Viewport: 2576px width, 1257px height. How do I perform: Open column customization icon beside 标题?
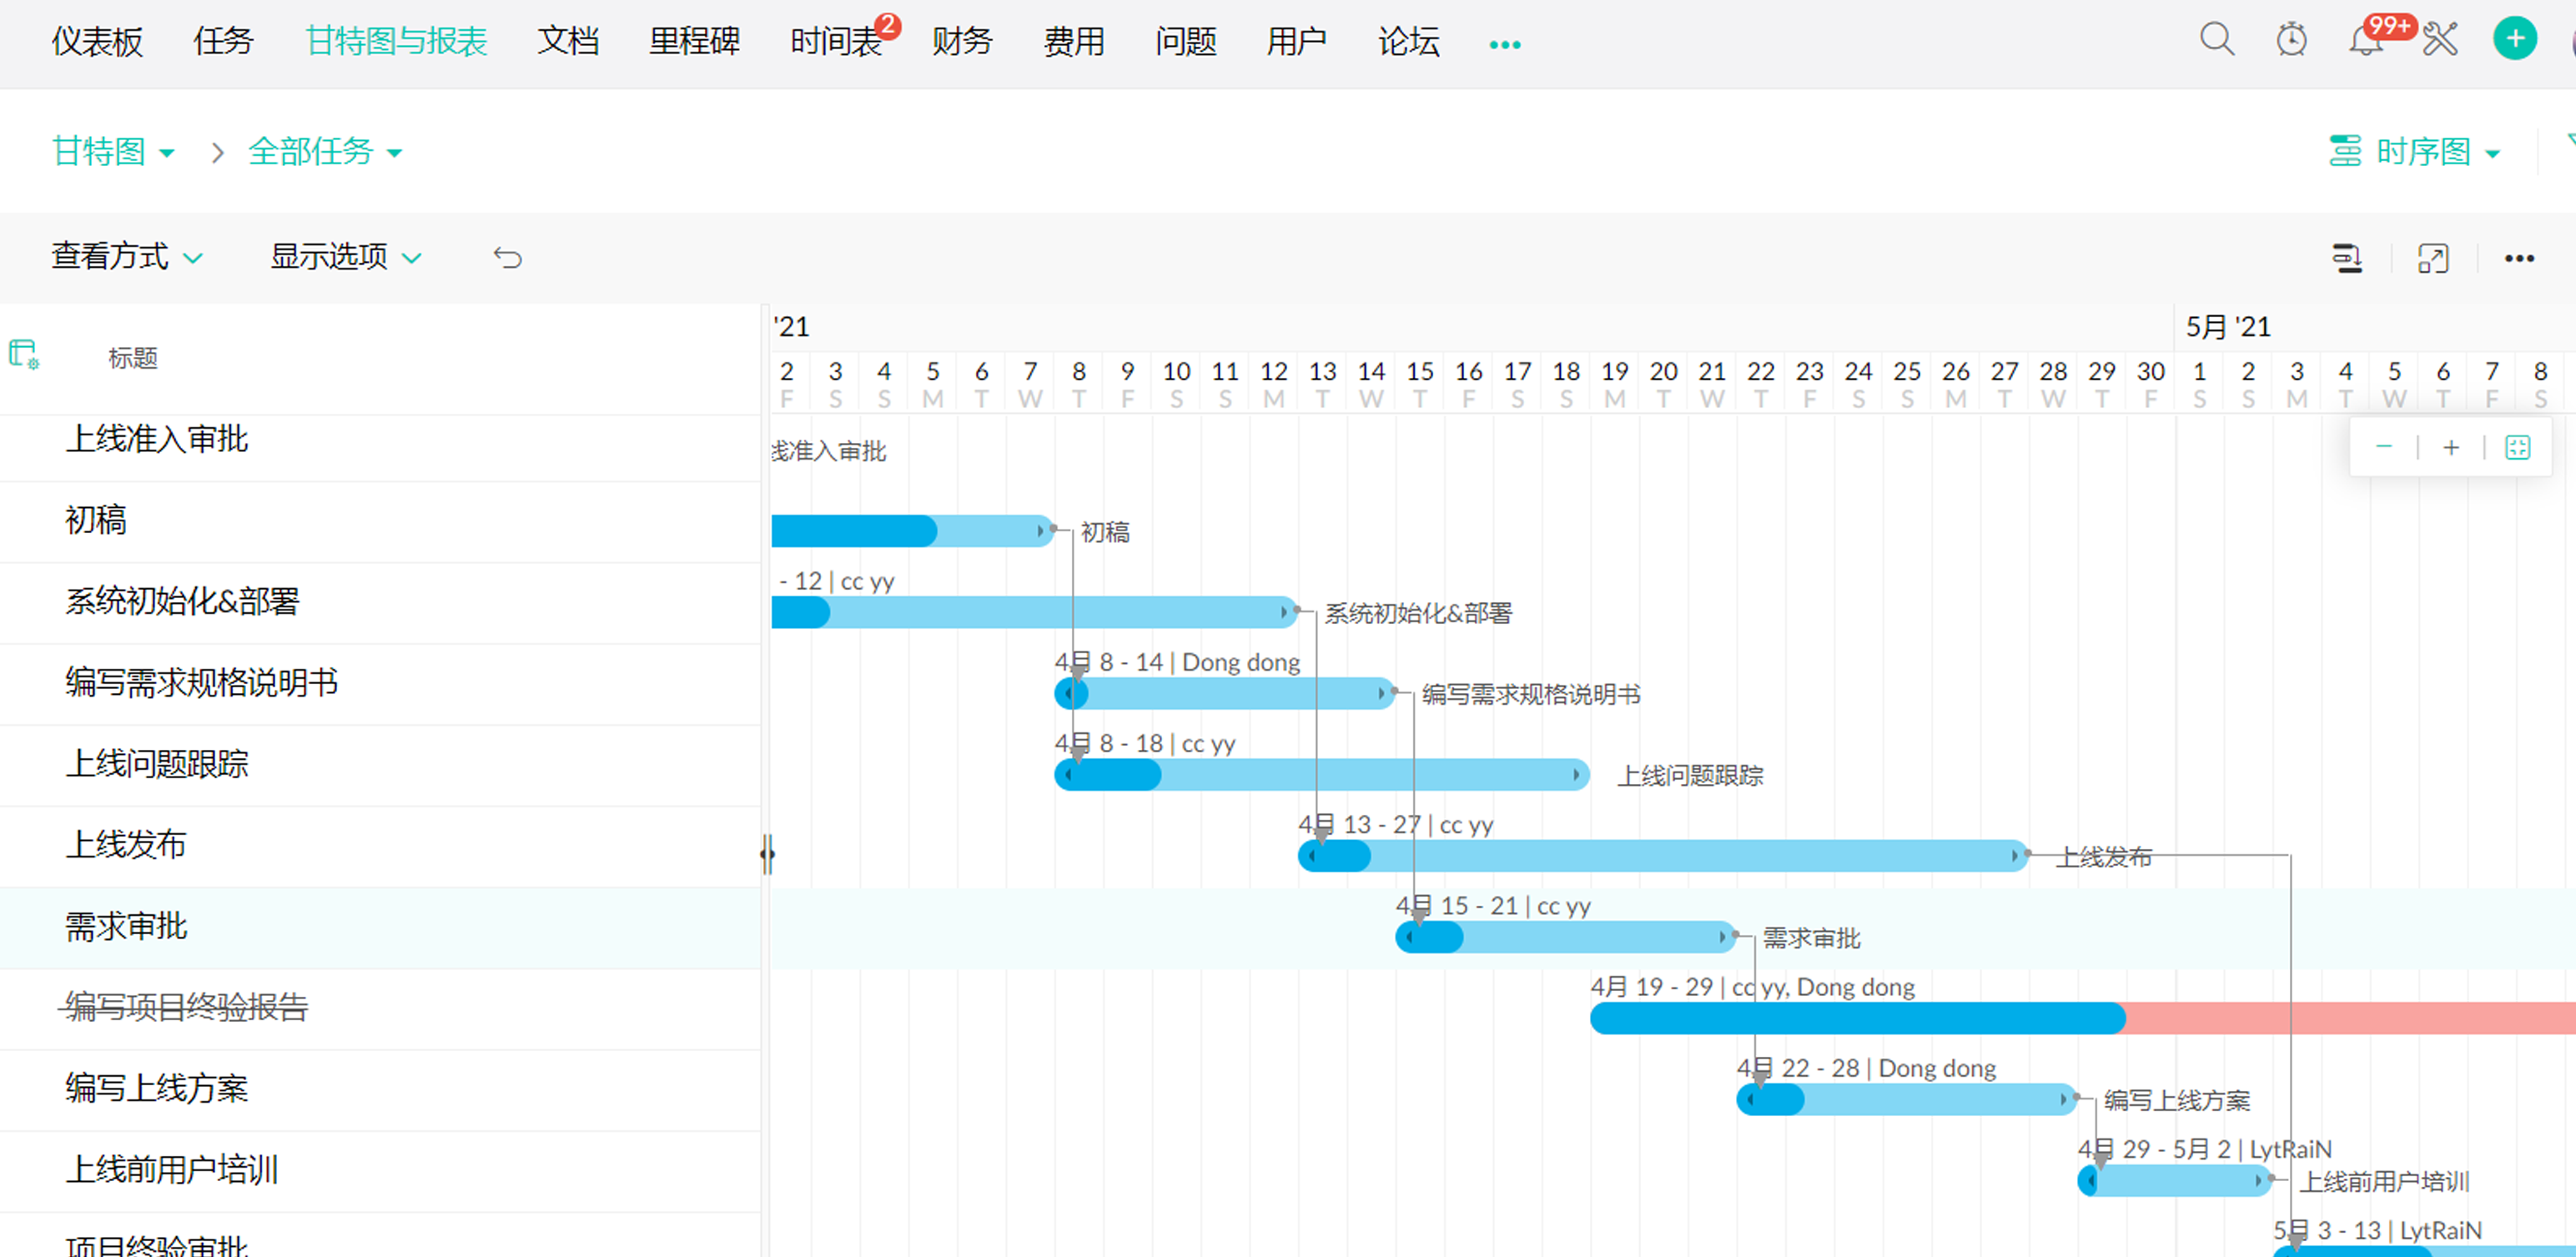[23, 354]
